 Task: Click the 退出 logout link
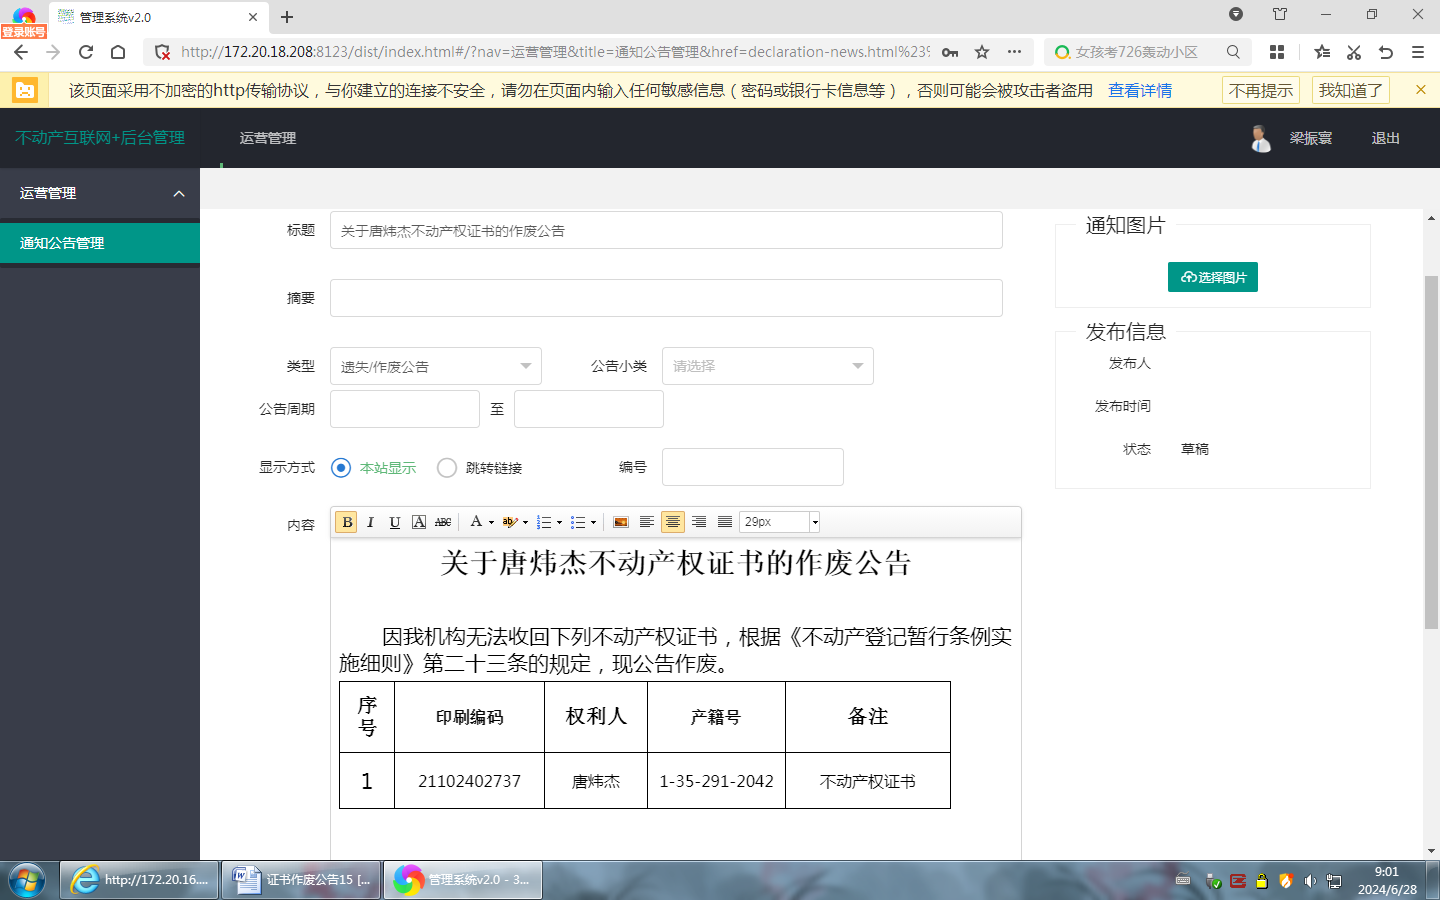pyautogui.click(x=1385, y=138)
